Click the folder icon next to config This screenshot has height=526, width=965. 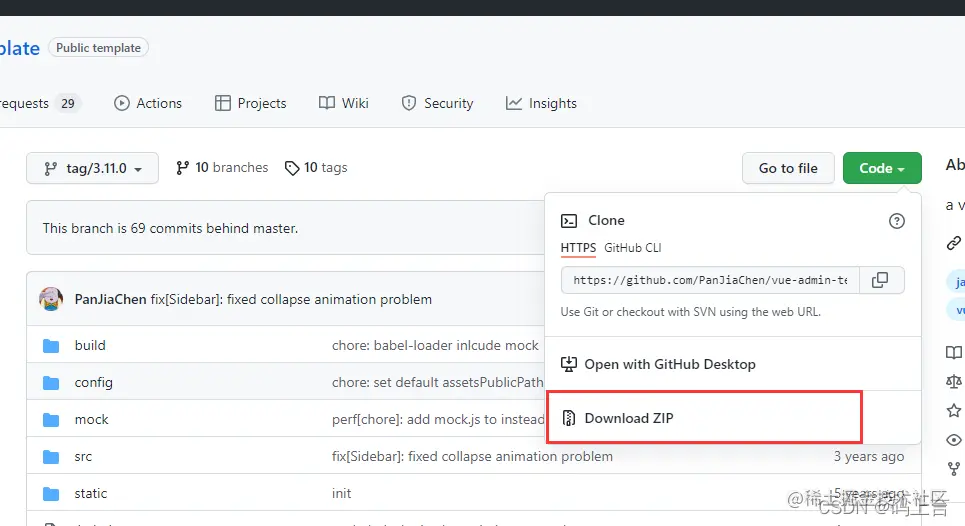point(51,383)
